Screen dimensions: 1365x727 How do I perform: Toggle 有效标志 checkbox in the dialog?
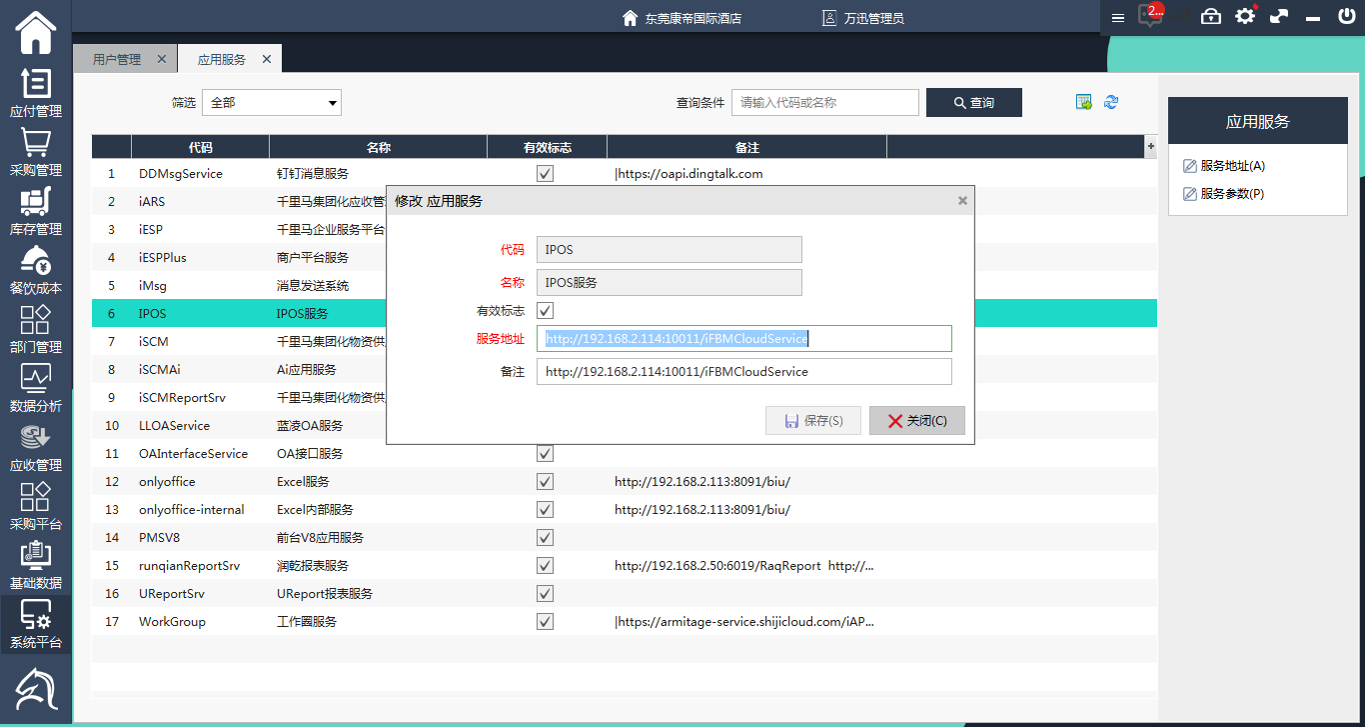coord(545,311)
